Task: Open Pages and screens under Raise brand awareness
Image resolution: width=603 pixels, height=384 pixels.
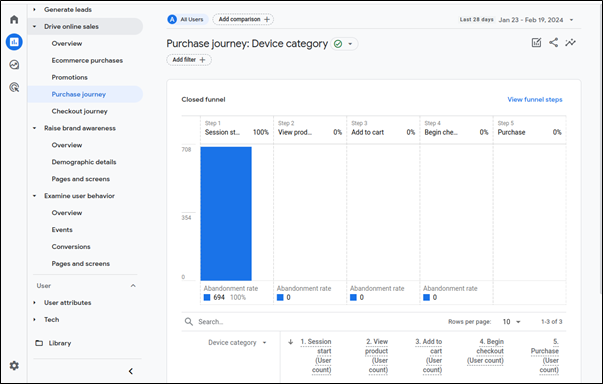Action: tap(81, 179)
